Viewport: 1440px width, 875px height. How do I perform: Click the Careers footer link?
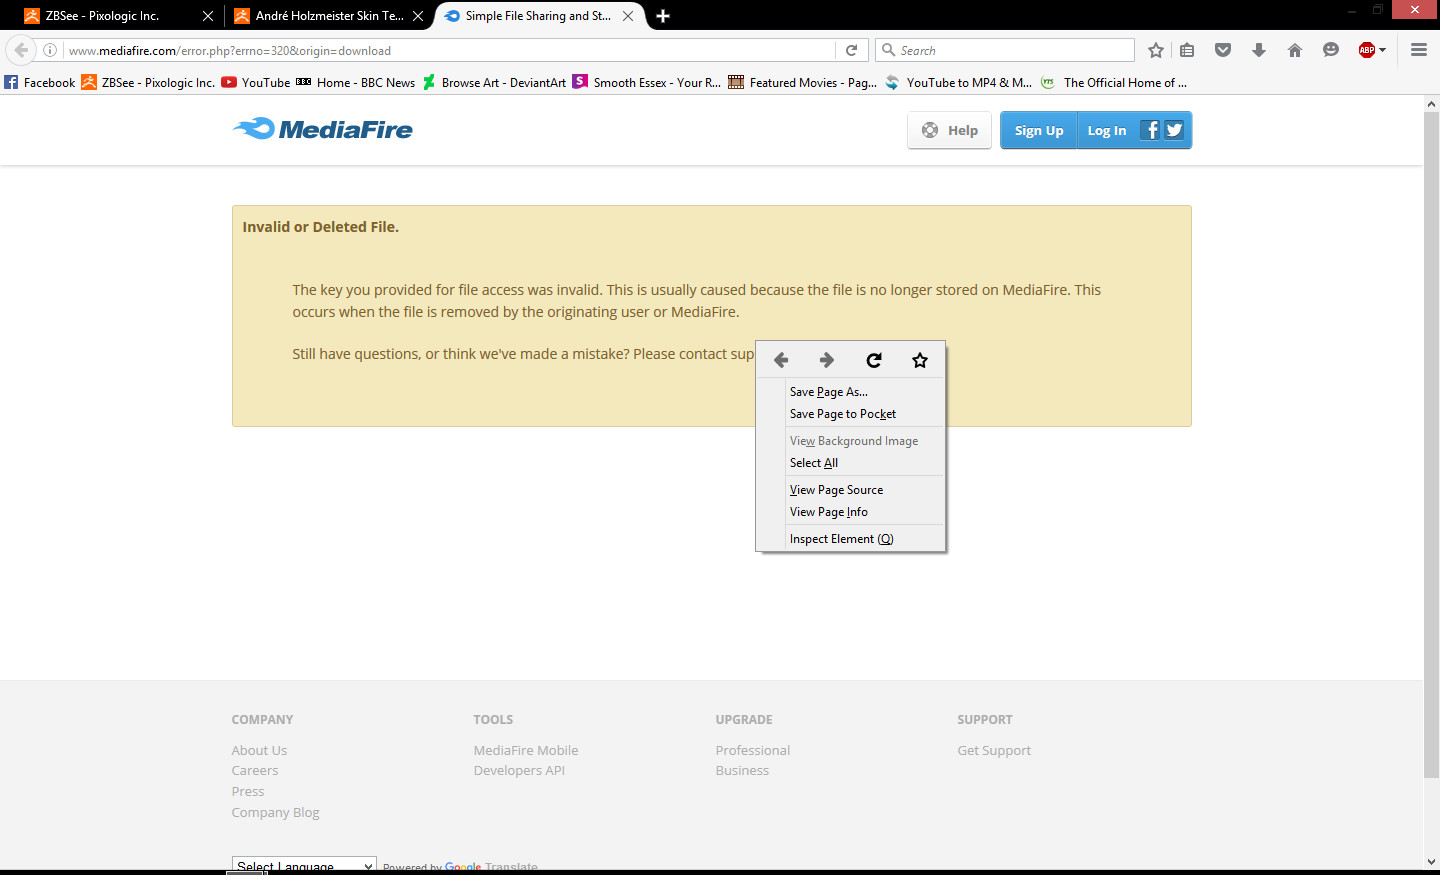[x=255, y=771]
